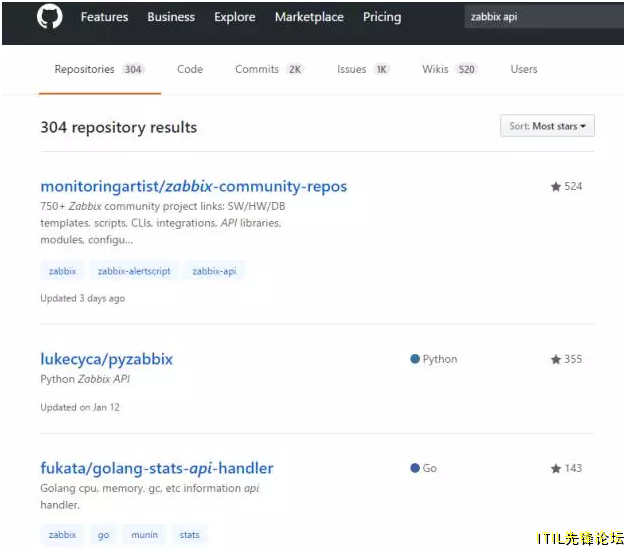This screenshot has height=549, width=624.
Task: Open Features in the top navigation
Action: click(x=105, y=17)
